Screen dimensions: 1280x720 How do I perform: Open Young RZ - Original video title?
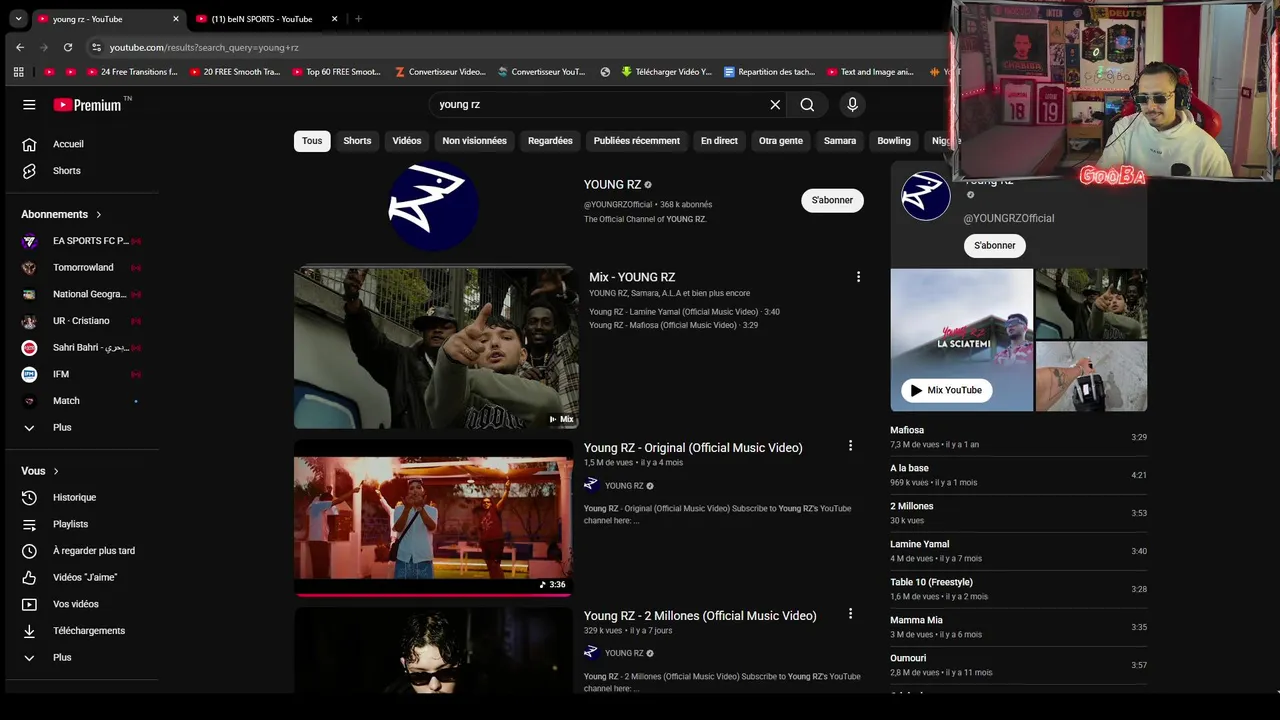tap(693, 448)
